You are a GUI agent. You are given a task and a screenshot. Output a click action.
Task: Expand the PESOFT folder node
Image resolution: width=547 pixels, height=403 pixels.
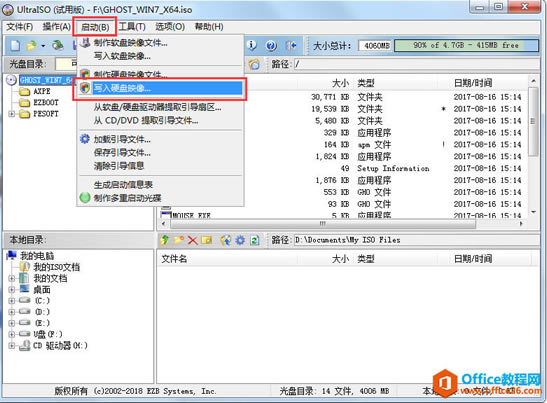[12, 114]
